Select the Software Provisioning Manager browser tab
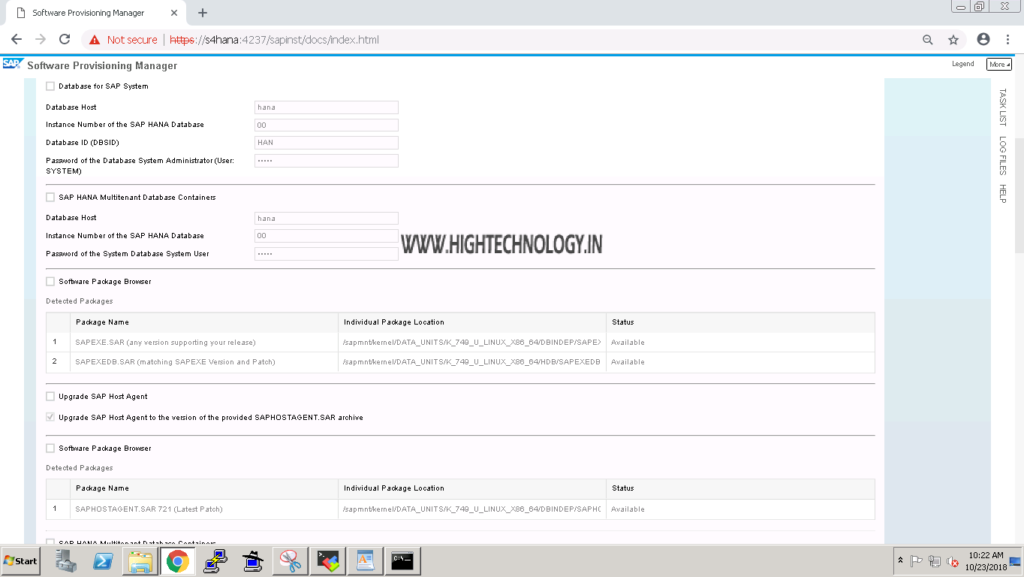Screen dimensions: 1024x577 click(x=96, y=13)
